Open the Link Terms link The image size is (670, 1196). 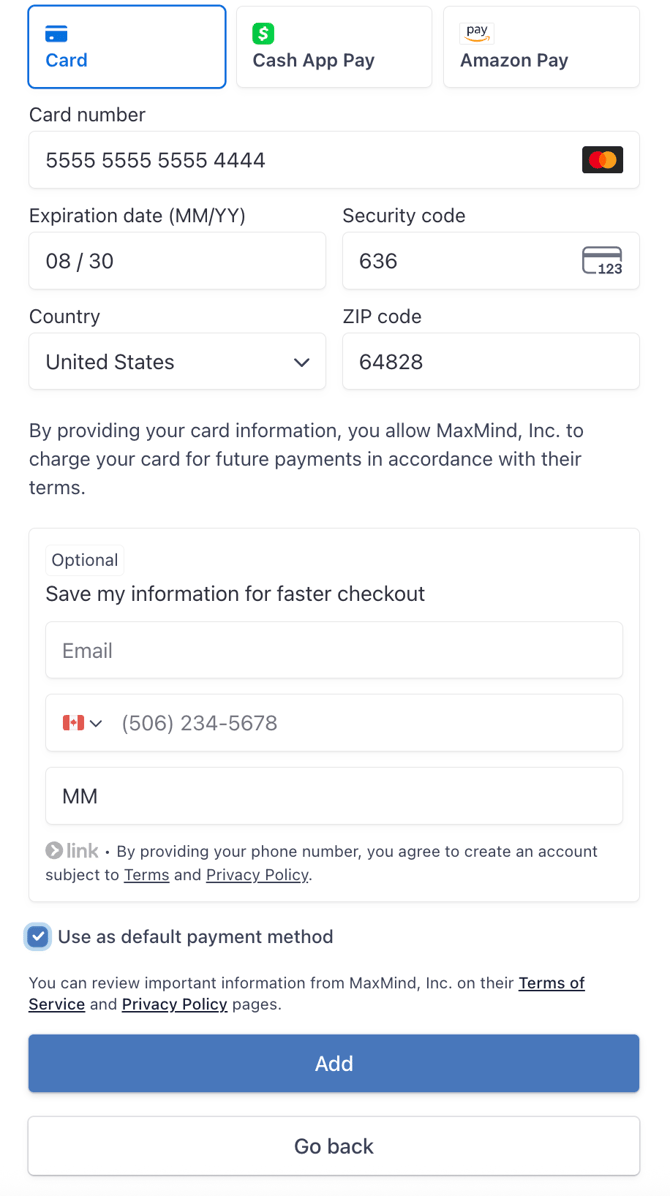pos(146,875)
